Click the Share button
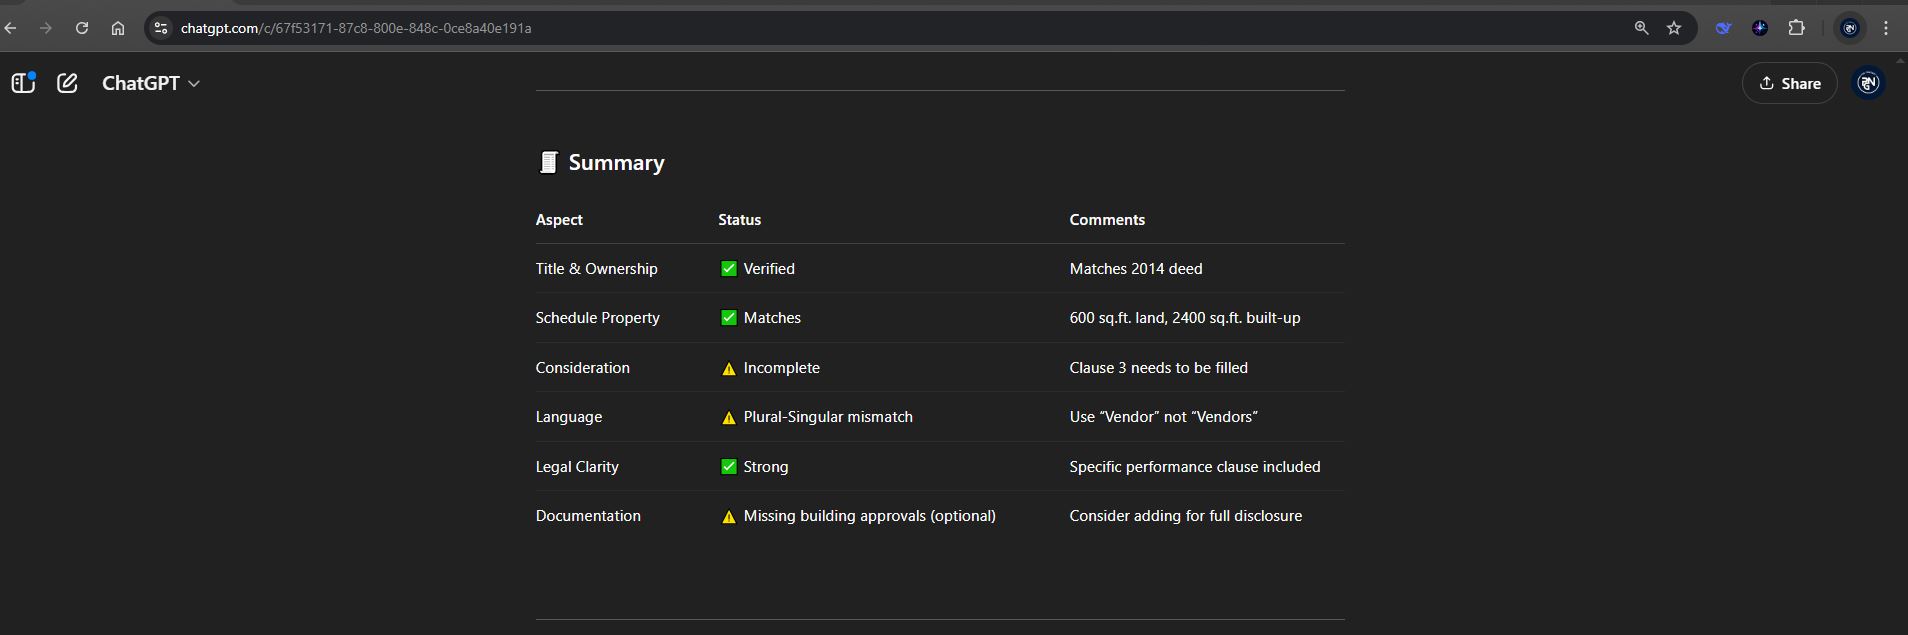 tap(1789, 83)
